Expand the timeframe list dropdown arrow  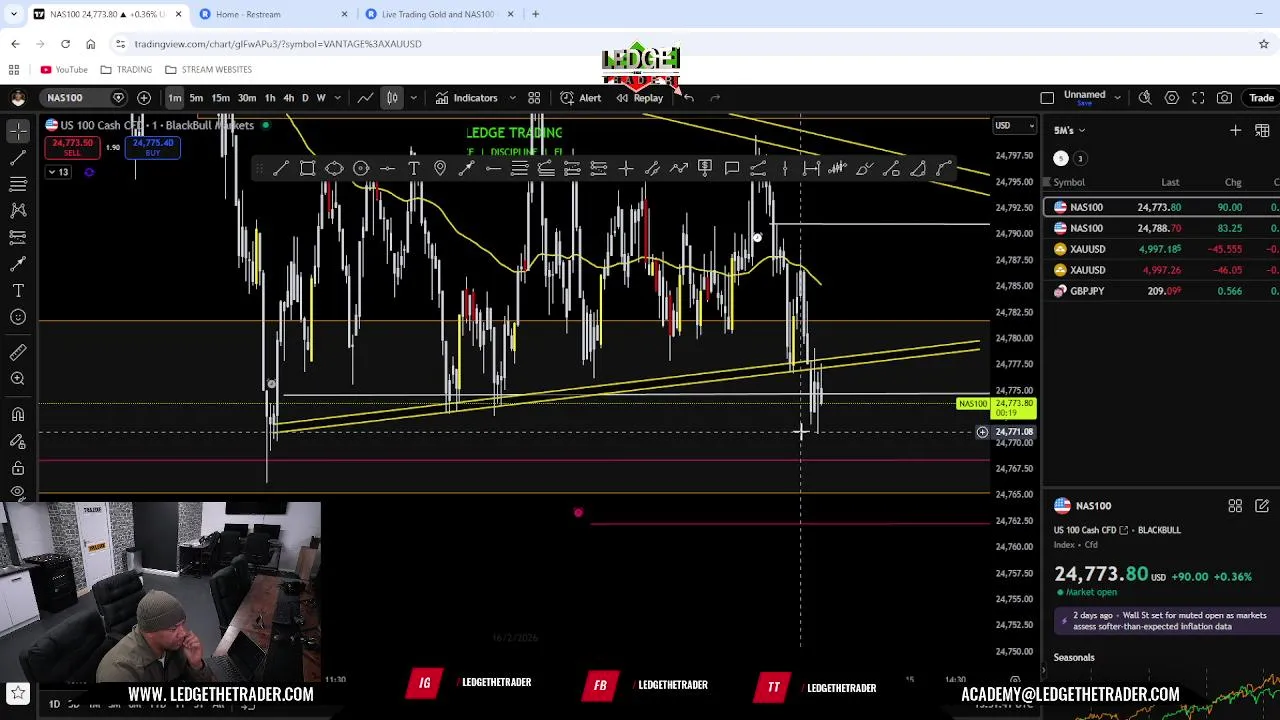[338, 98]
